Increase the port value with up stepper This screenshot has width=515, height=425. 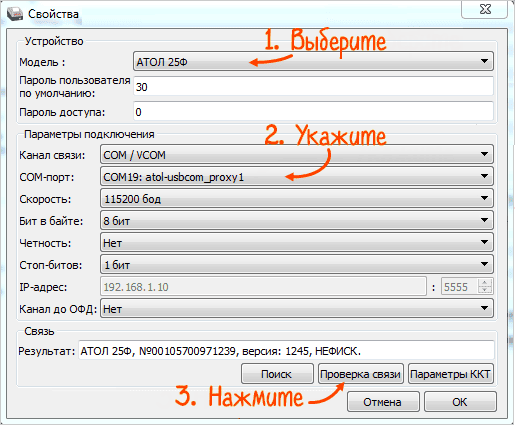485,283
